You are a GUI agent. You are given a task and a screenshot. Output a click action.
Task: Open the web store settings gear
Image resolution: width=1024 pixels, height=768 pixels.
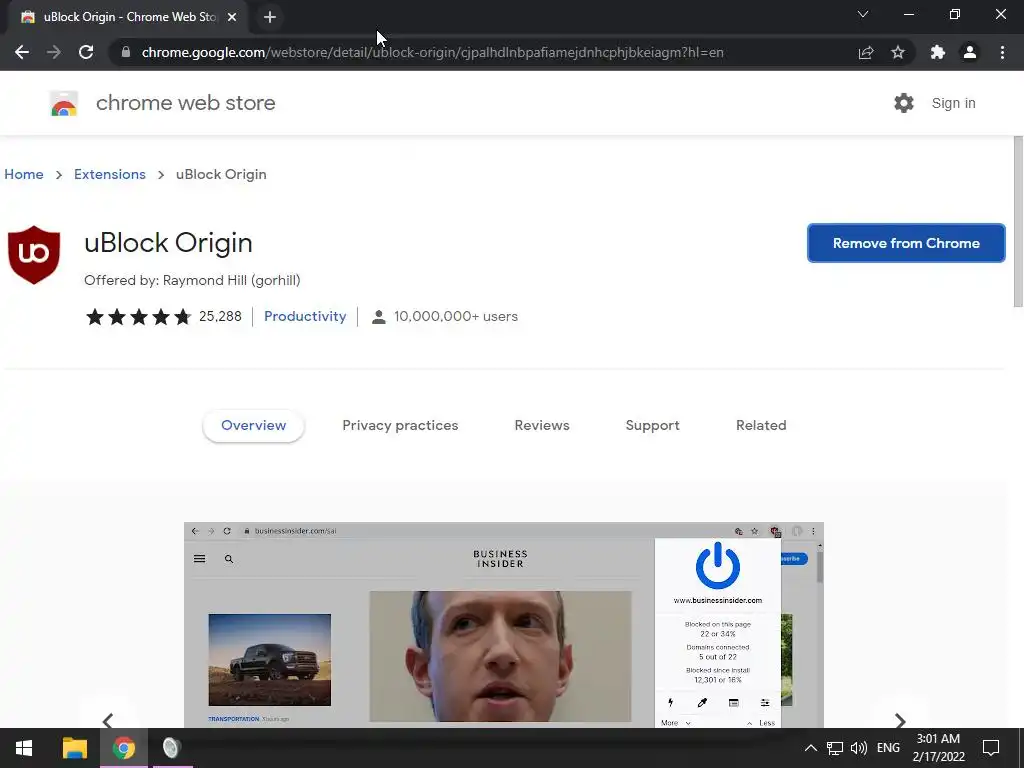[x=904, y=103]
